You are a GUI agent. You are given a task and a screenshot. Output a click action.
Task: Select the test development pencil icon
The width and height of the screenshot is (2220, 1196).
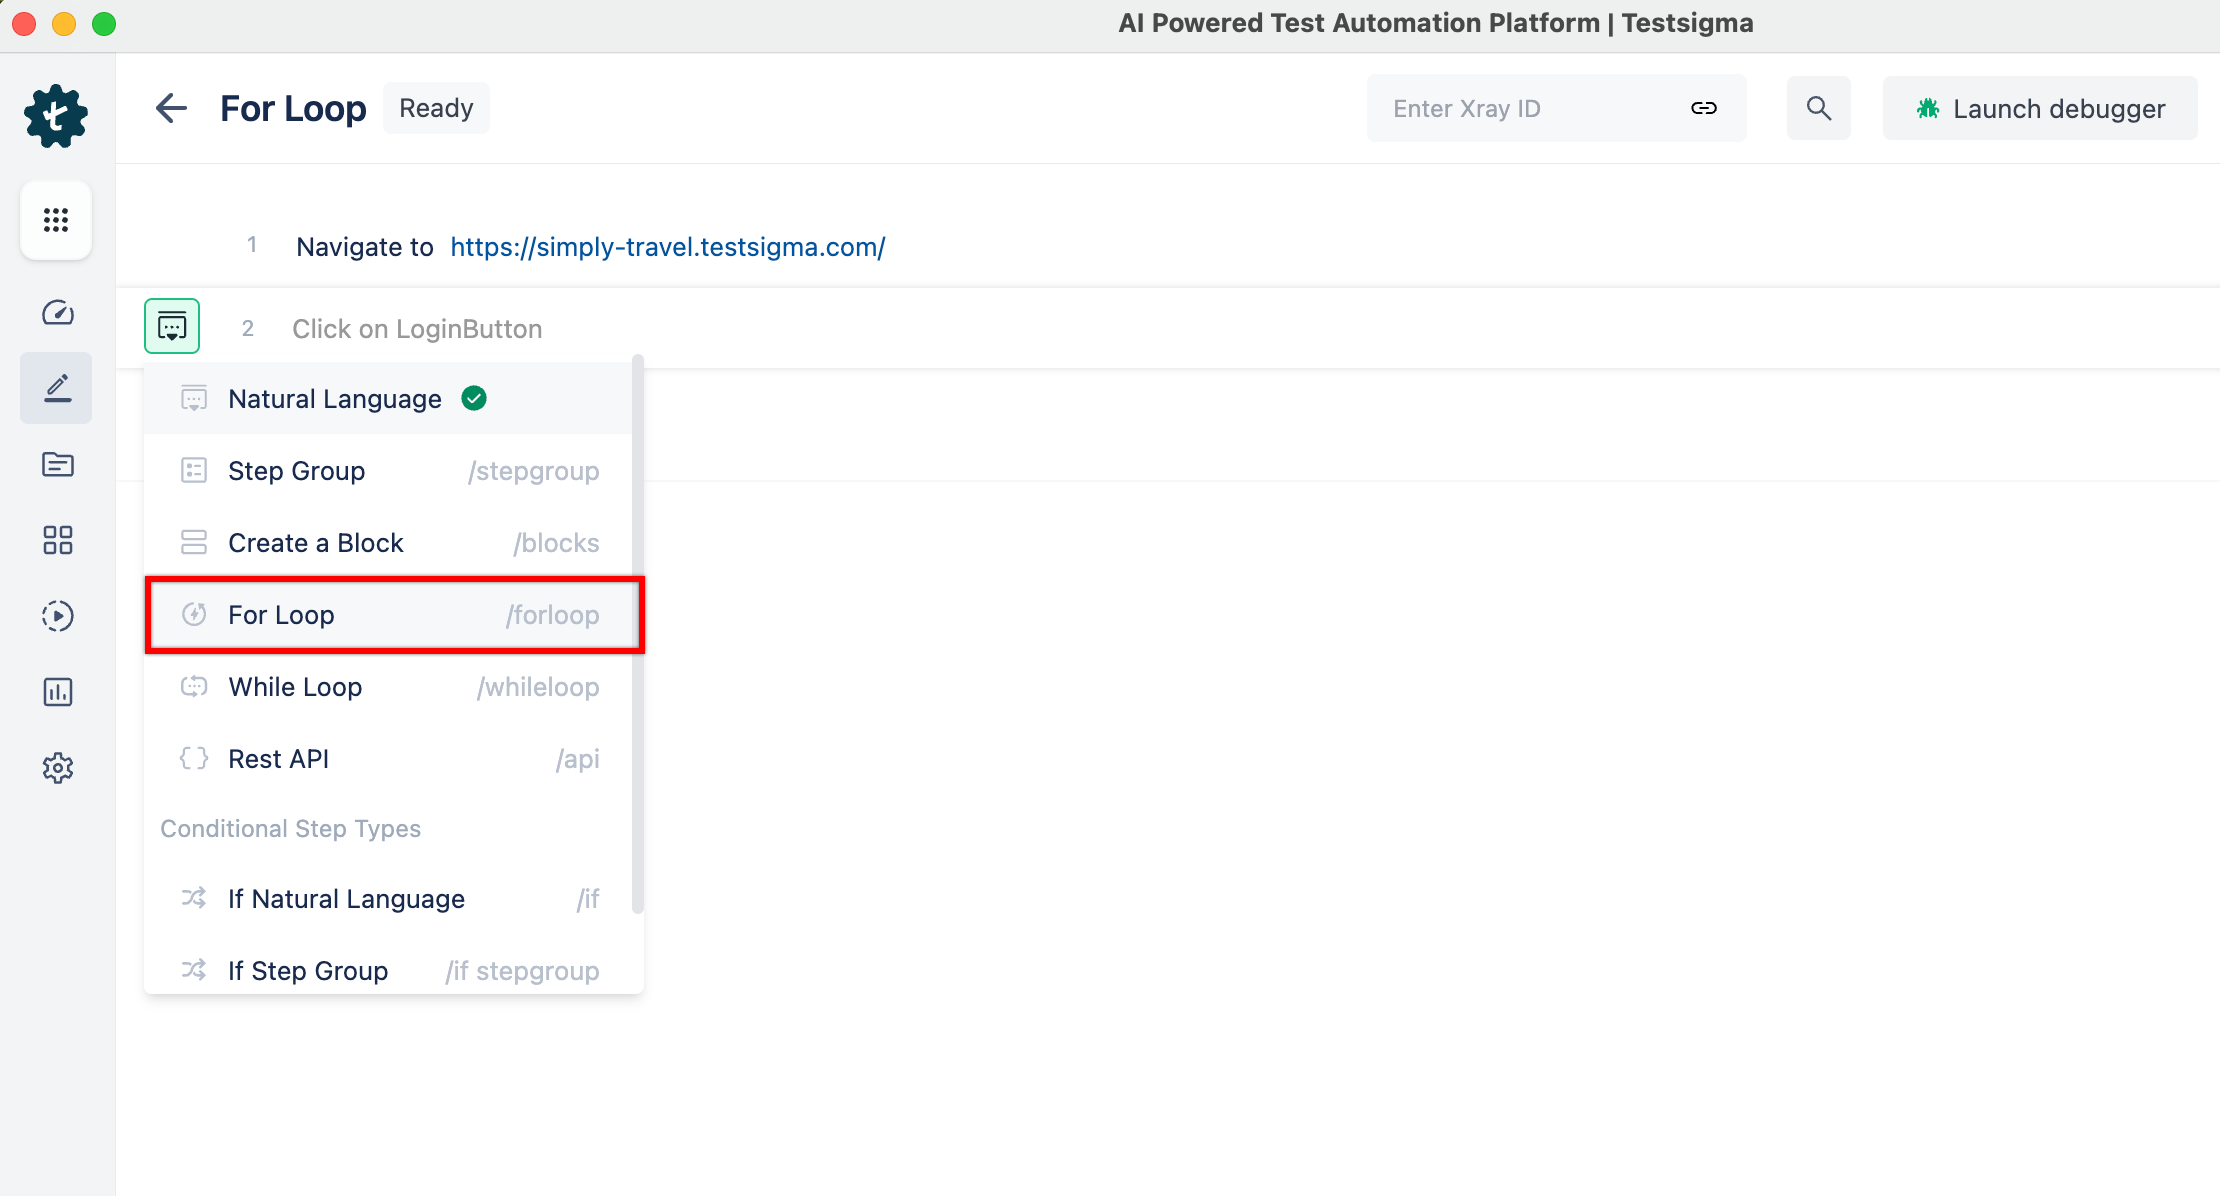pos(57,388)
